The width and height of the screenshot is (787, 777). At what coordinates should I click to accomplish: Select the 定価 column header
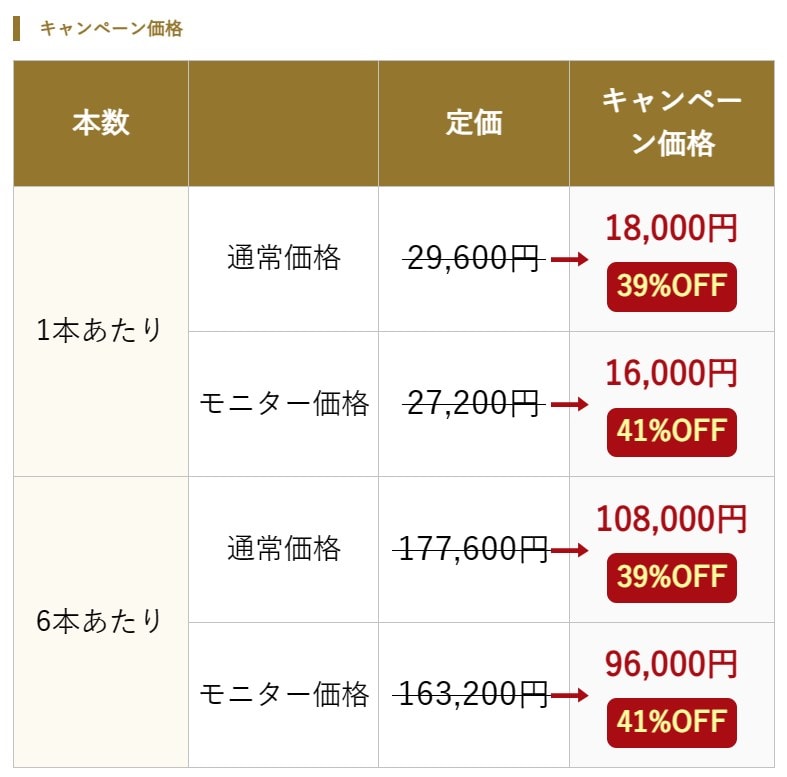click(474, 123)
